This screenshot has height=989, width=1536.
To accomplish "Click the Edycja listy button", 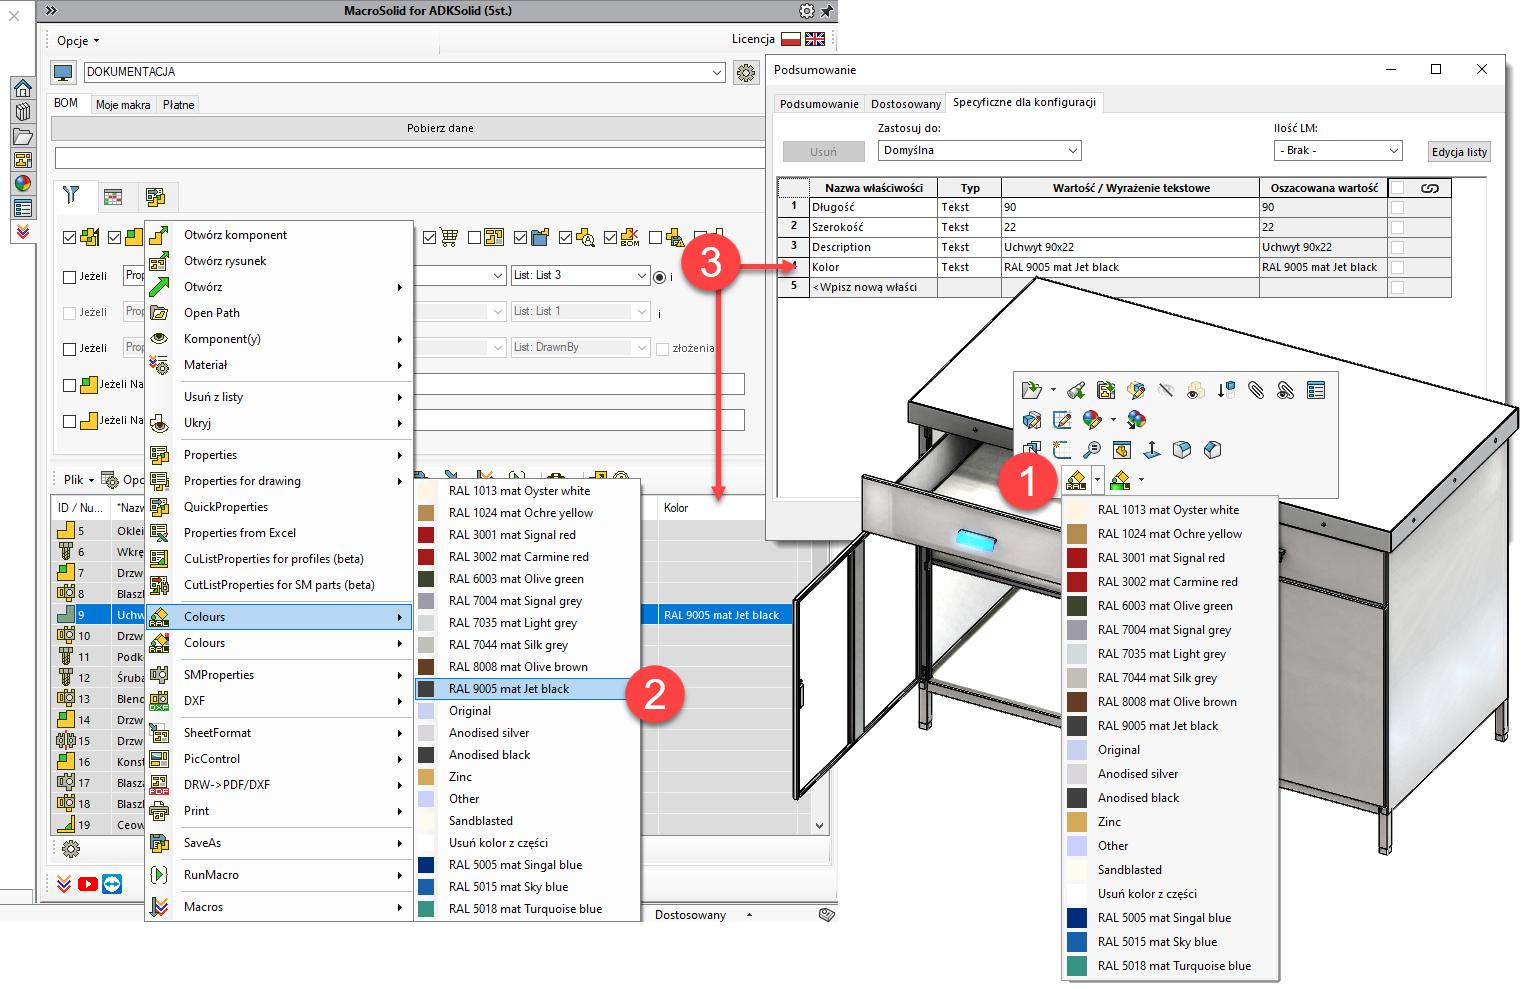I will (1459, 152).
